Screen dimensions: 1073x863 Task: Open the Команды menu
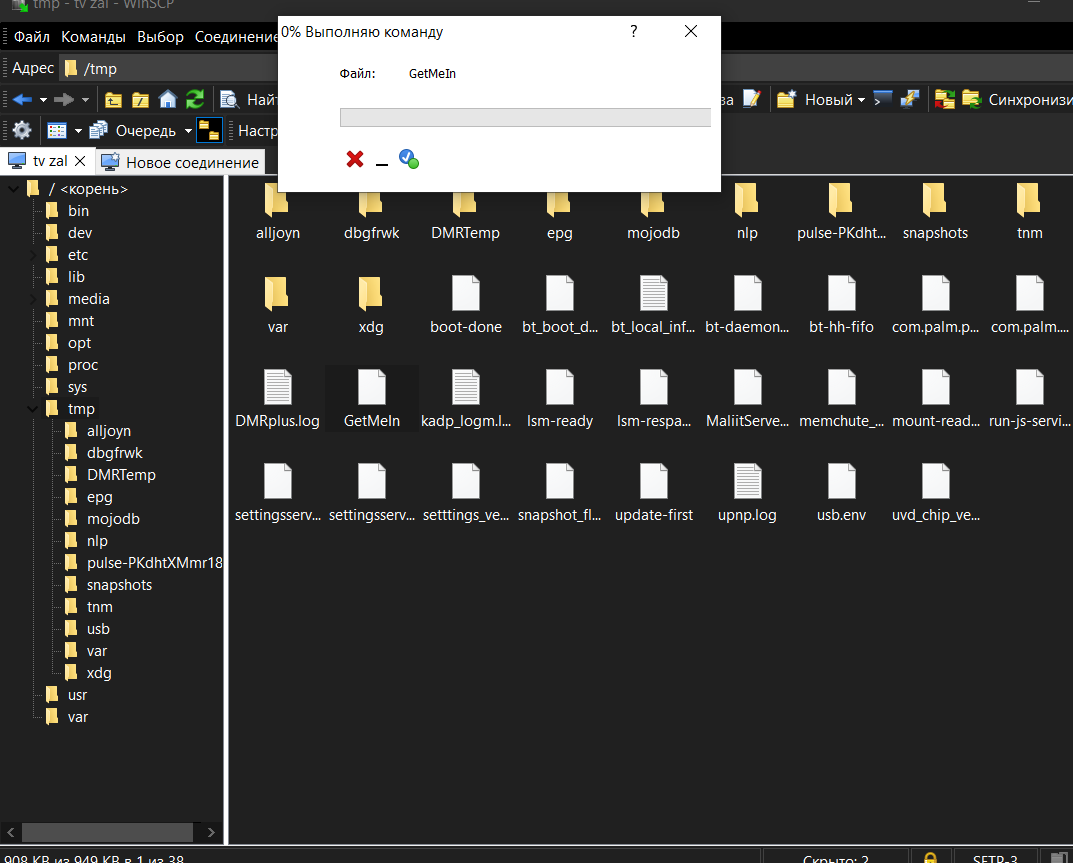tap(93, 37)
